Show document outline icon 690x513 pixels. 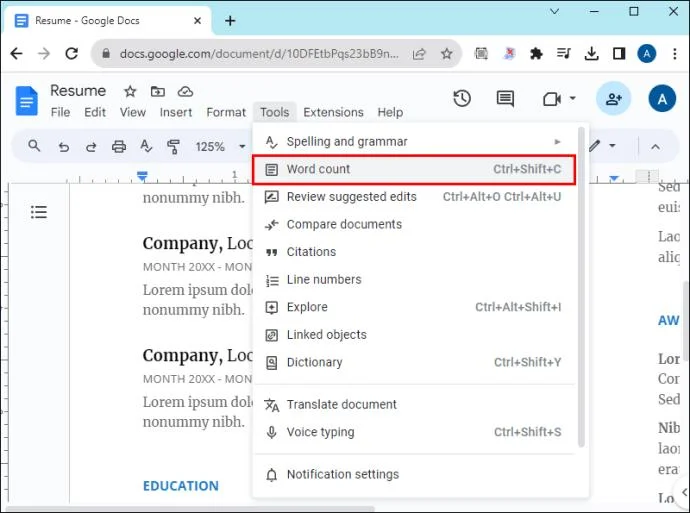39,212
